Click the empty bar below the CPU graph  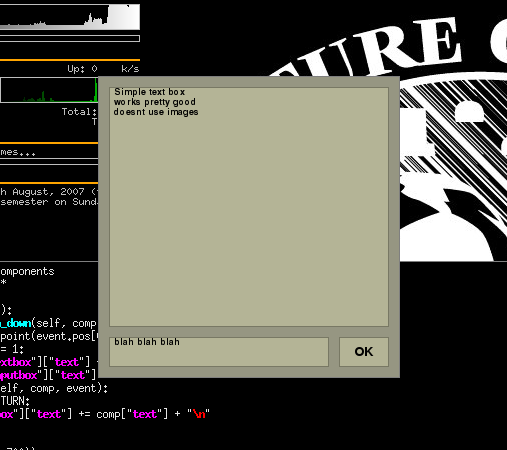click(x=70, y=39)
